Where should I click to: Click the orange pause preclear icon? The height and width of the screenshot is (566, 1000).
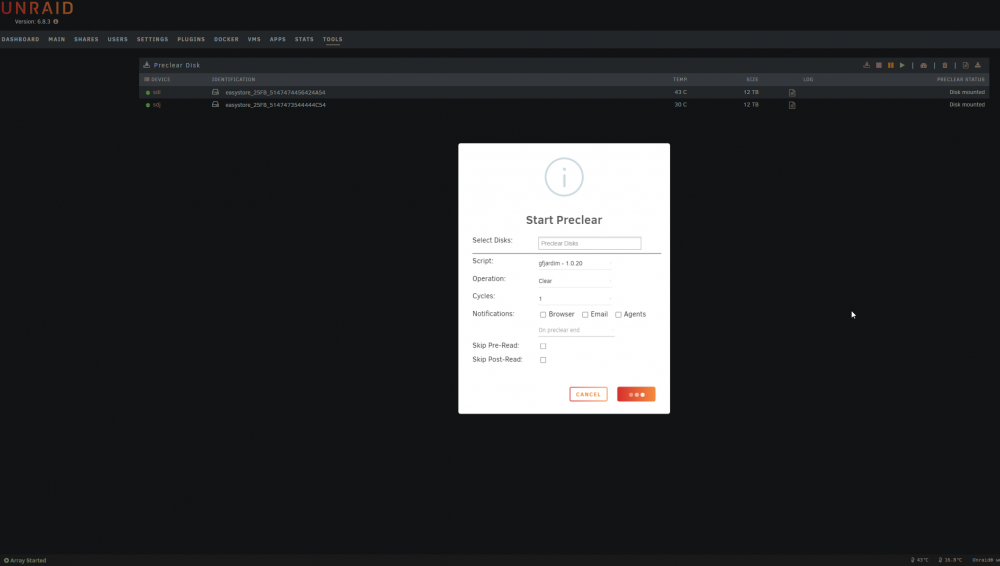(x=890, y=65)
